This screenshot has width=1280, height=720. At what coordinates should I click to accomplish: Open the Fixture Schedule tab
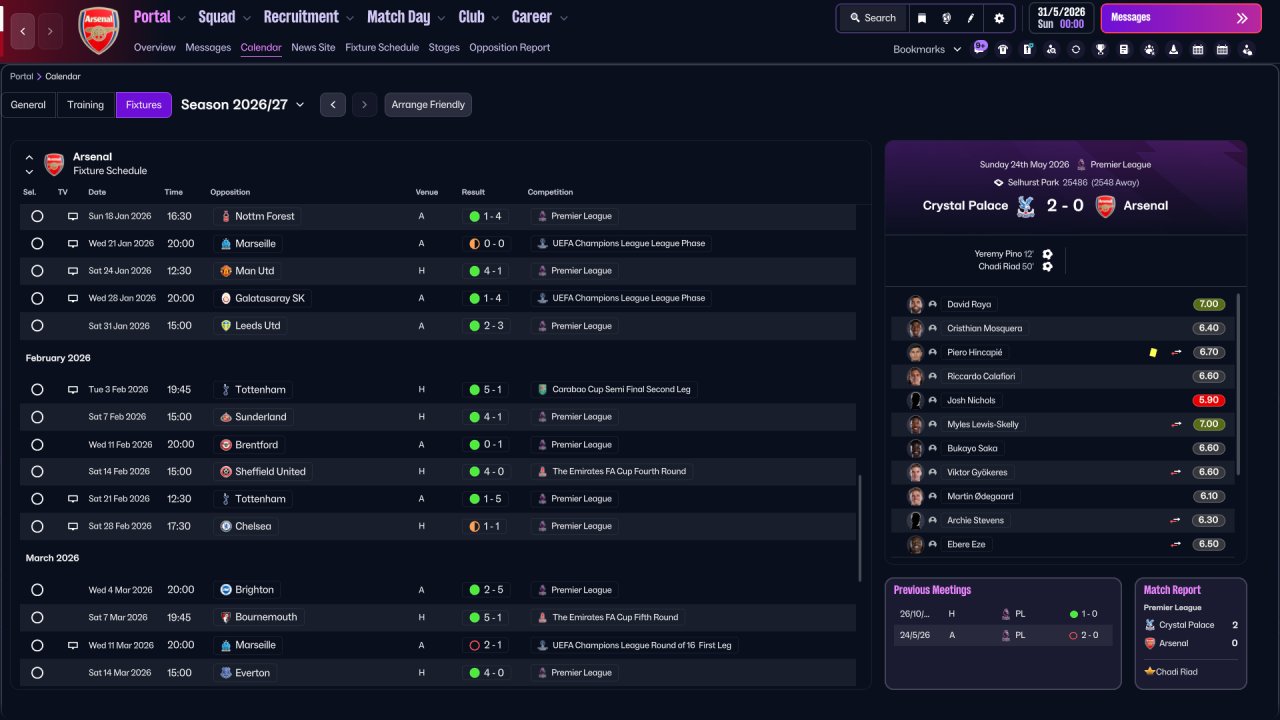click(382, 47)
